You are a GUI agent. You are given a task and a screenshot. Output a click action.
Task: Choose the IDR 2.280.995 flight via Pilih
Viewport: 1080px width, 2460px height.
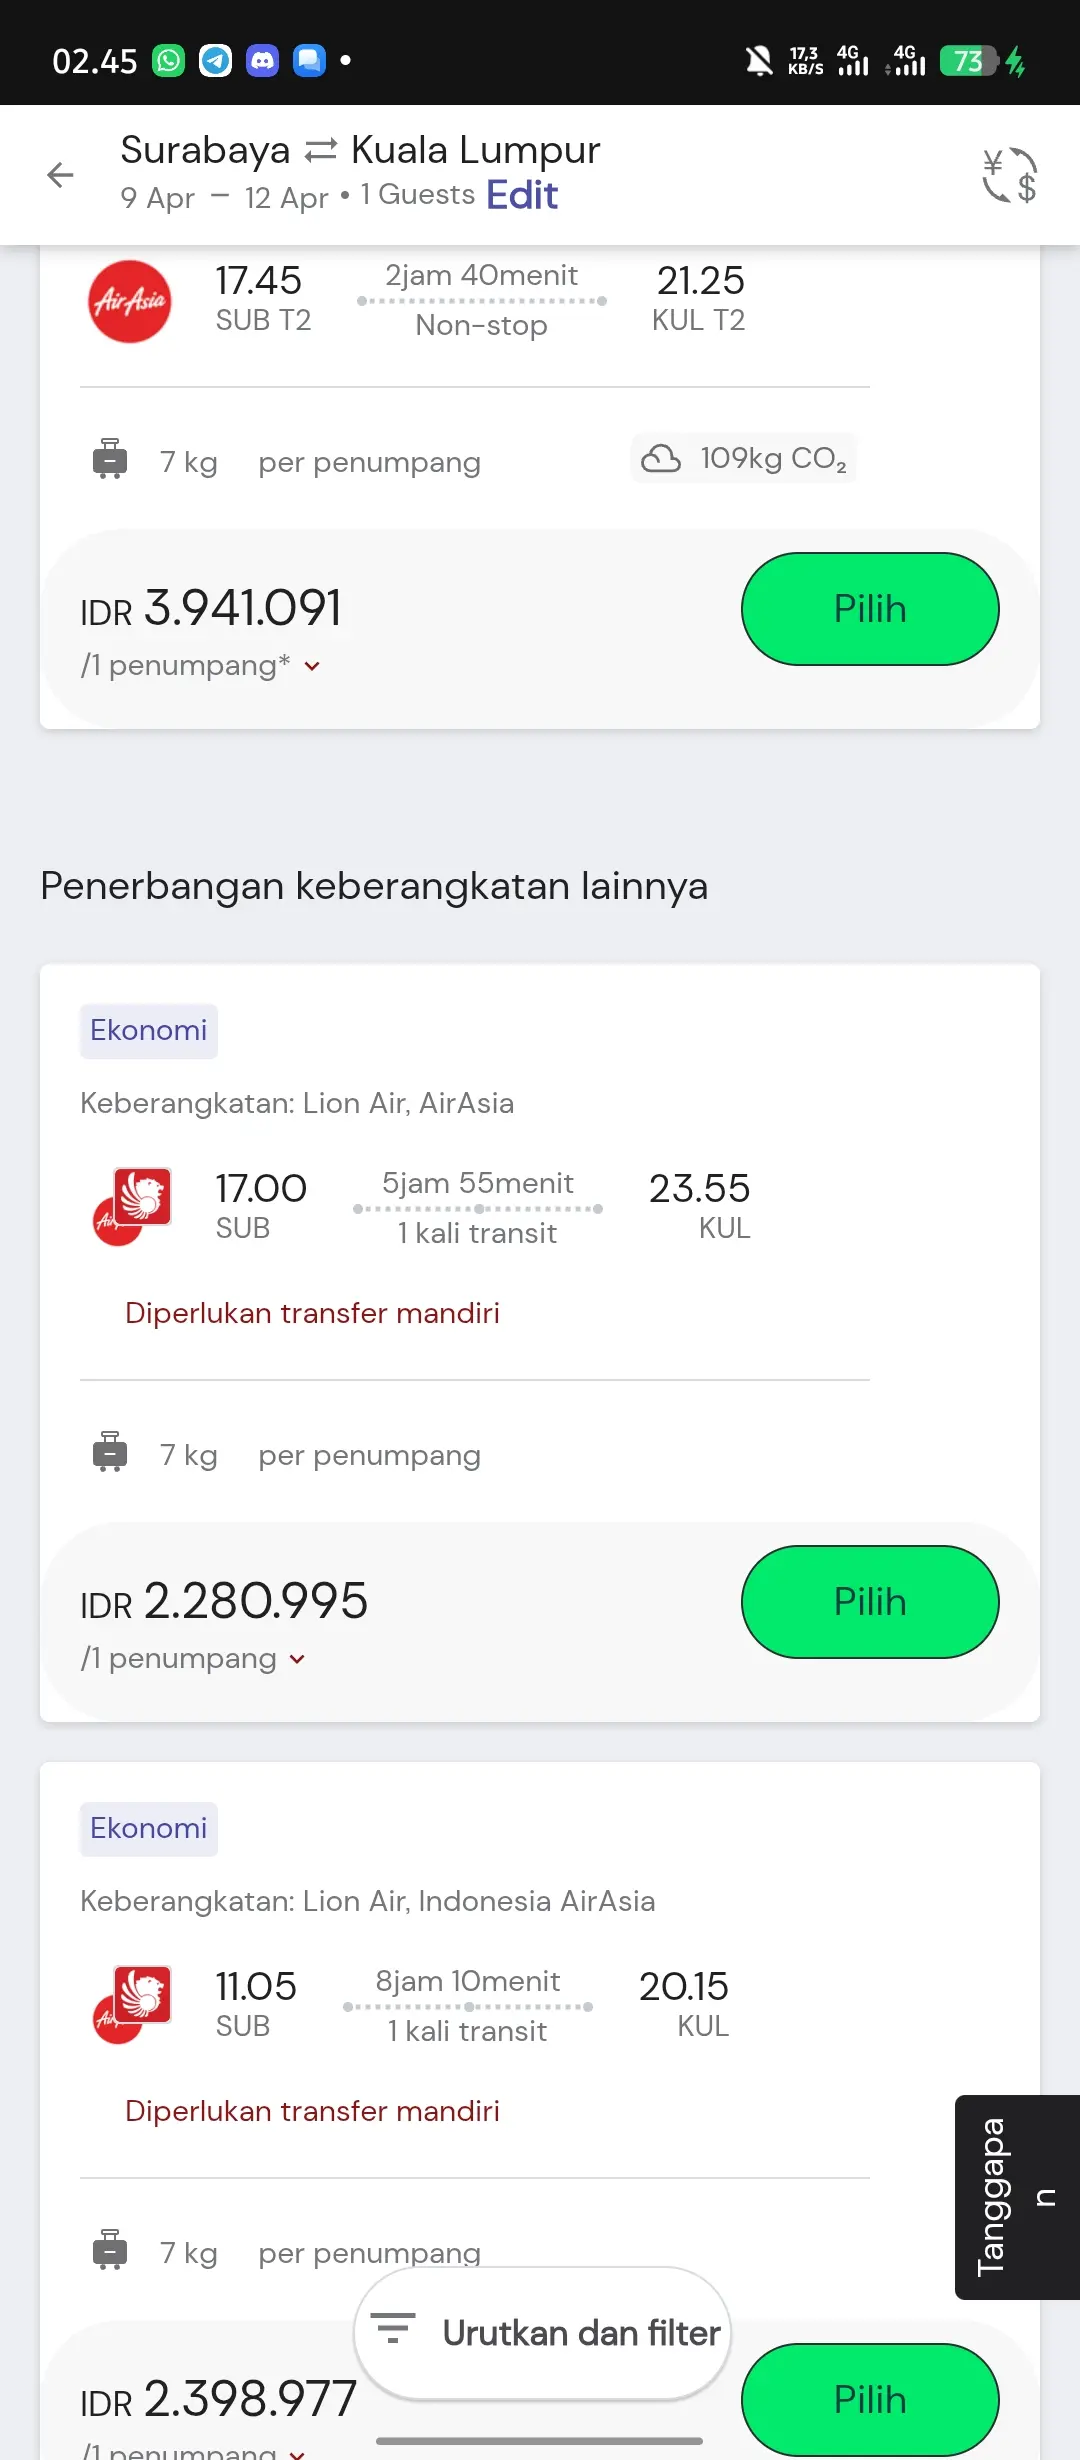(x=869, y=1602)
